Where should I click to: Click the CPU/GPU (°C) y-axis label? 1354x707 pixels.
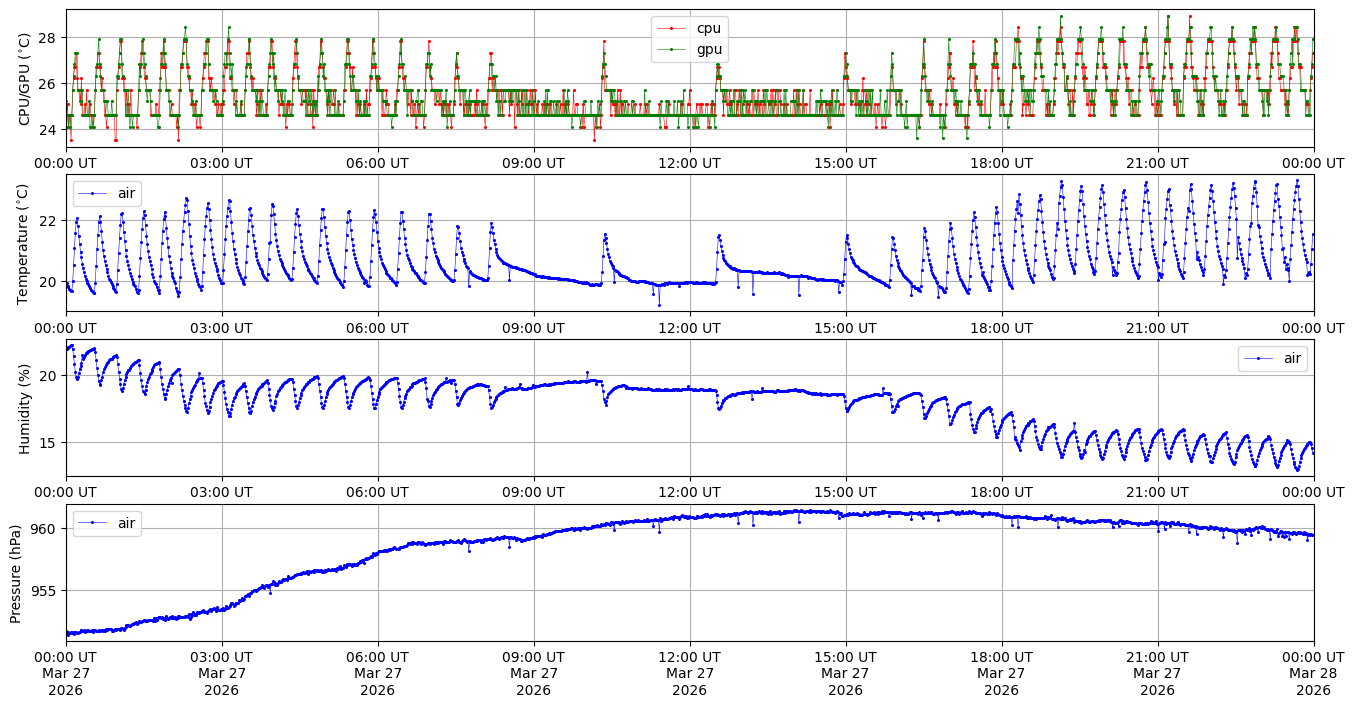pos(24,79)
